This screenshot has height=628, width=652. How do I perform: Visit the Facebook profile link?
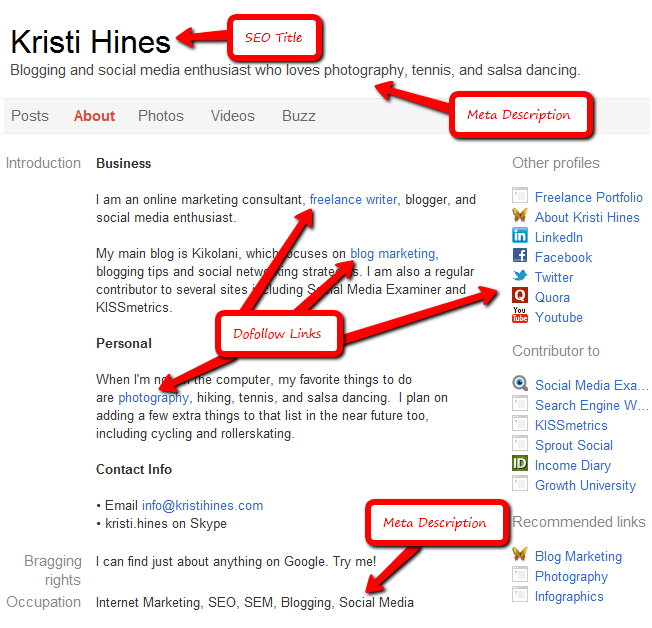coord(563,257)
